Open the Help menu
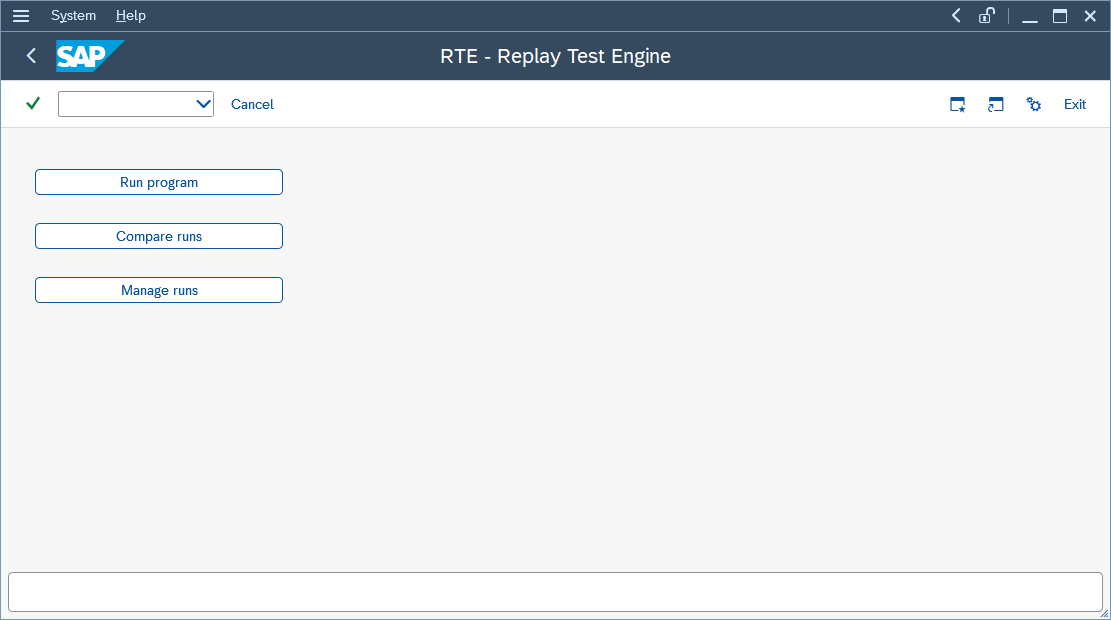Image resolution: width=1111 pixels, height=620 pixels. pos(130,16)
